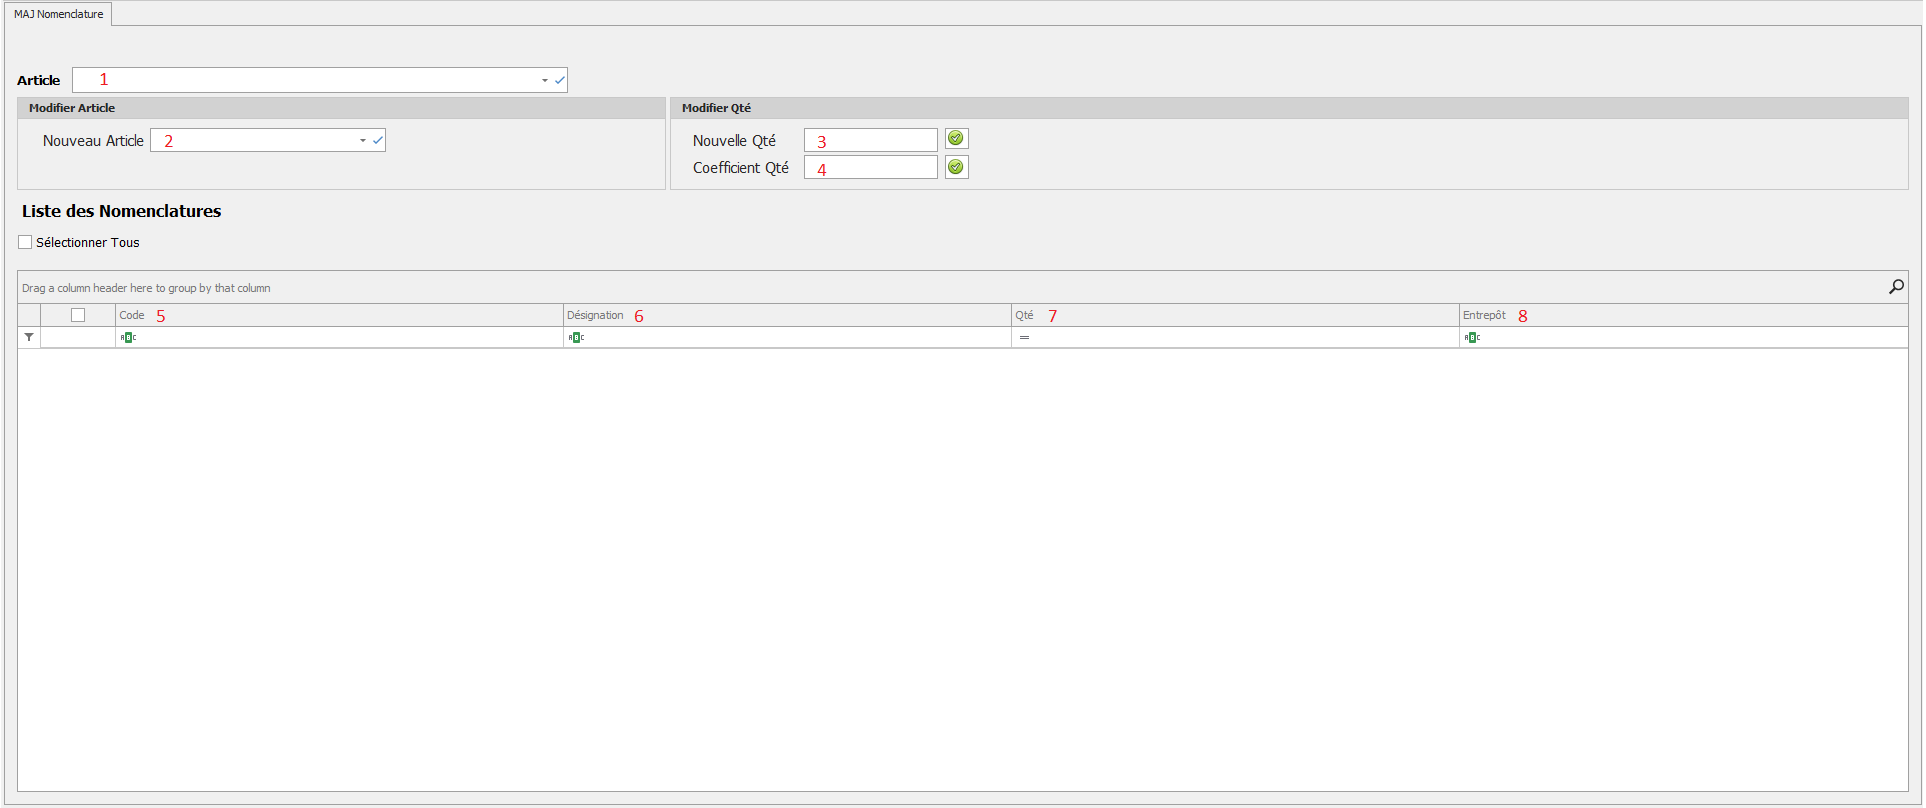
Task: Switch to the MAJ Nomenclature tab
Action: [x=58, y=14]
